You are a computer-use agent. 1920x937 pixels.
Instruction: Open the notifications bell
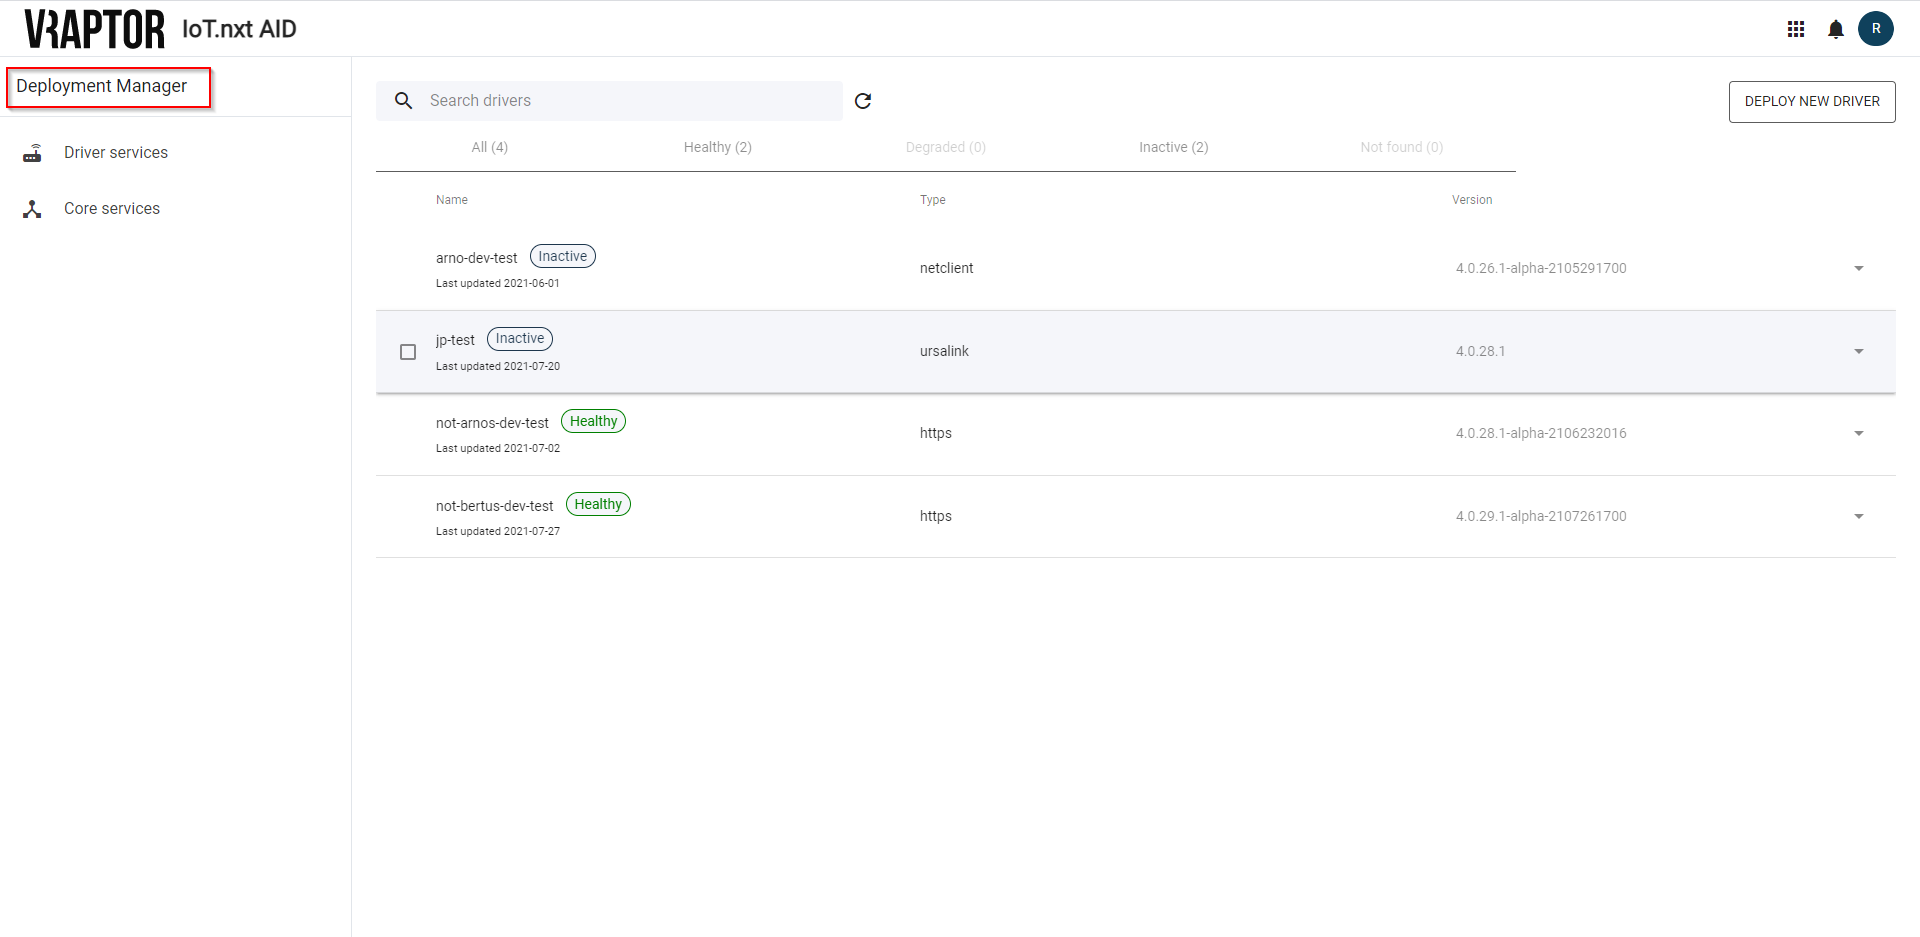(x=1836, y=29)
